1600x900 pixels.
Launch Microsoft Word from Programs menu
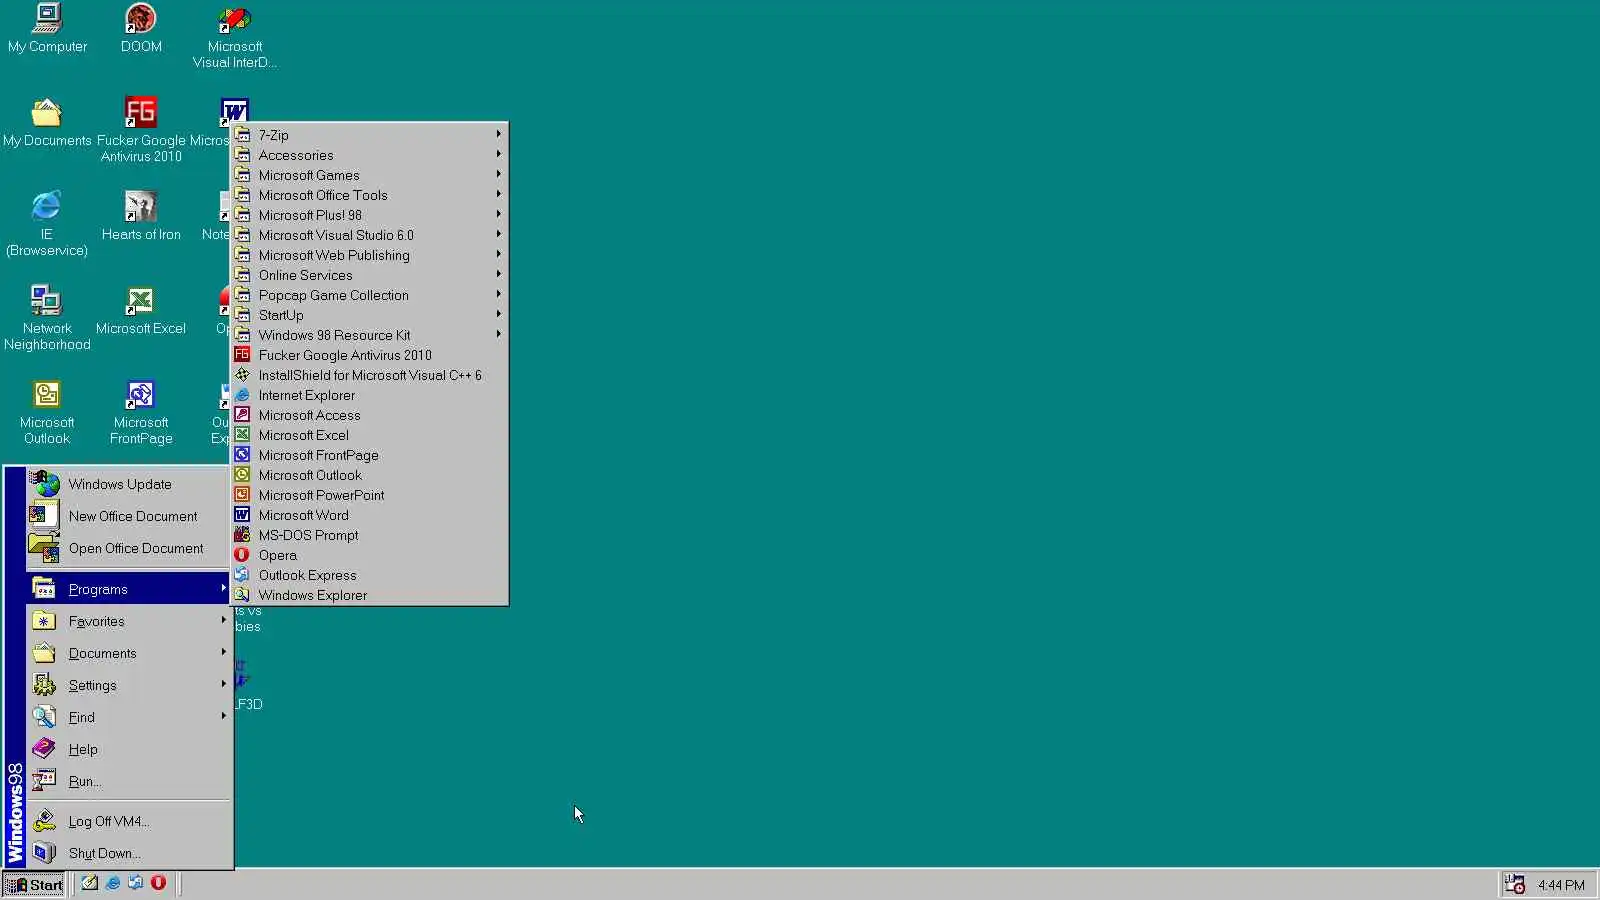[x=369, y=515]
